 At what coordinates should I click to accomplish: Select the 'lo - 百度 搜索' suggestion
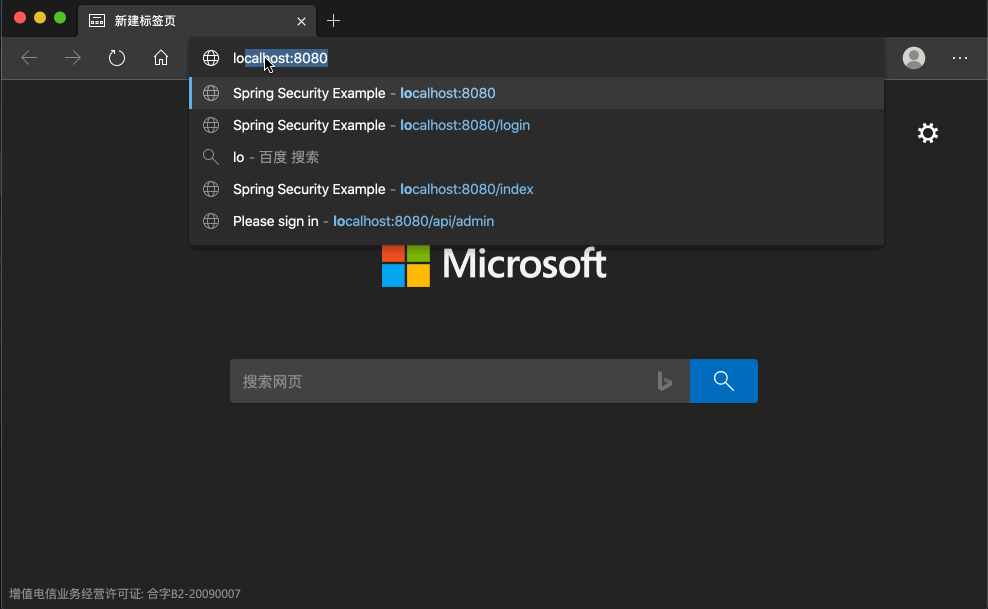point(537,157)
